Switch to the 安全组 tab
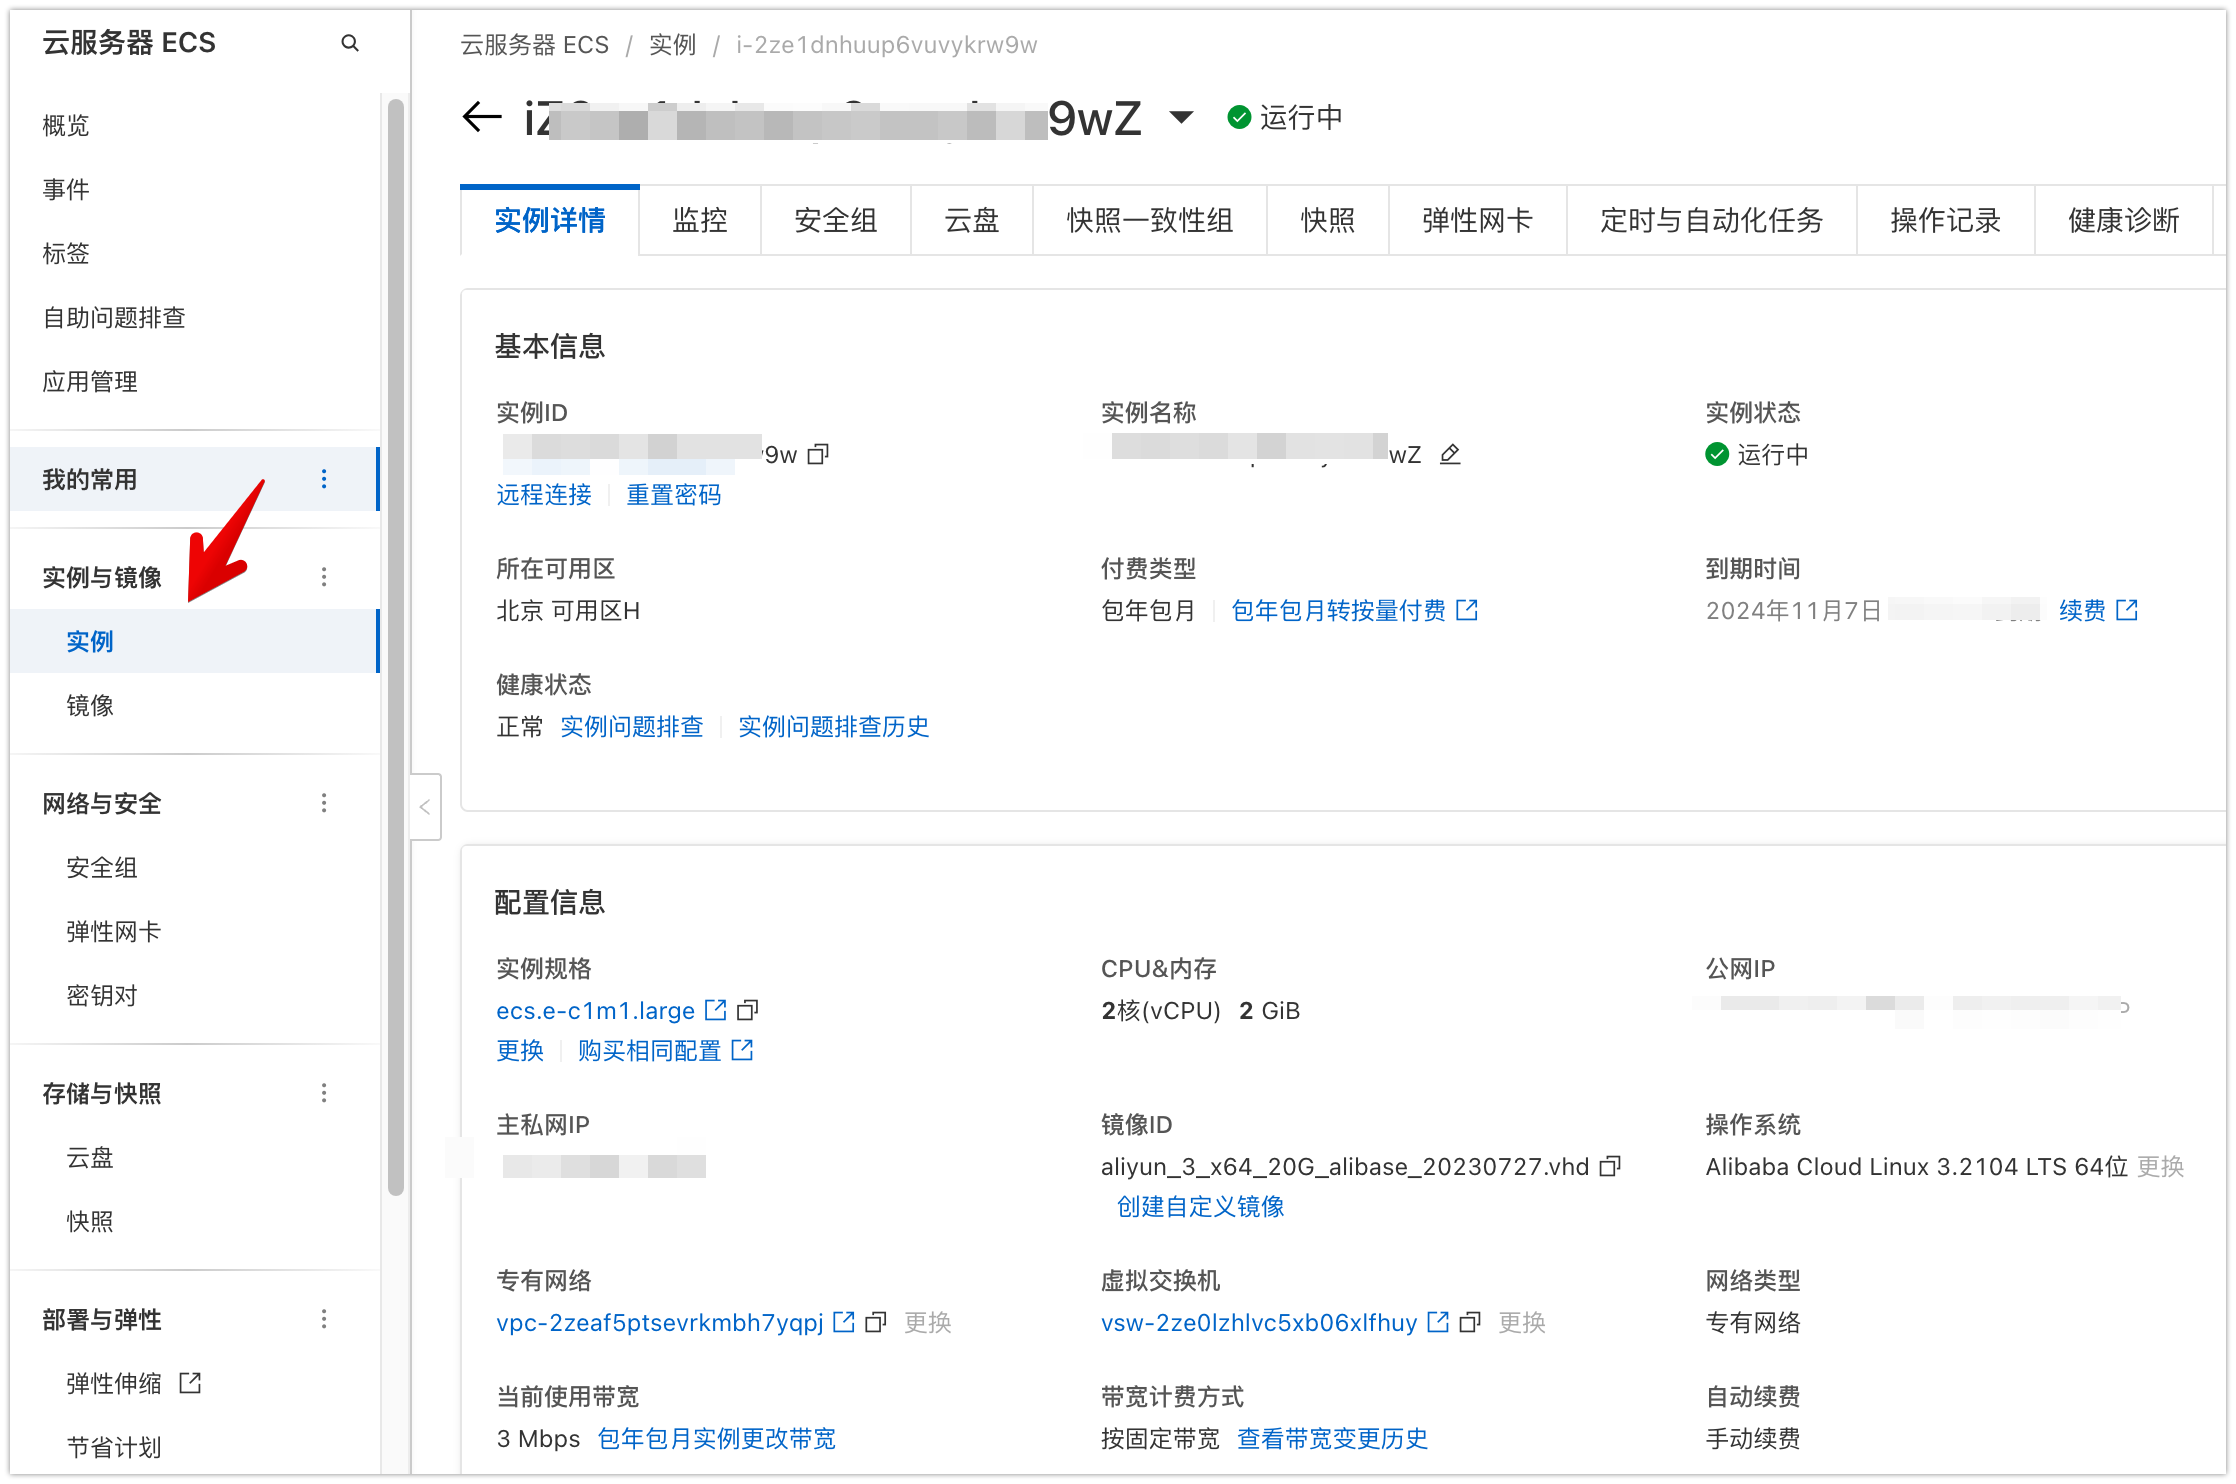 click(836, 221)
